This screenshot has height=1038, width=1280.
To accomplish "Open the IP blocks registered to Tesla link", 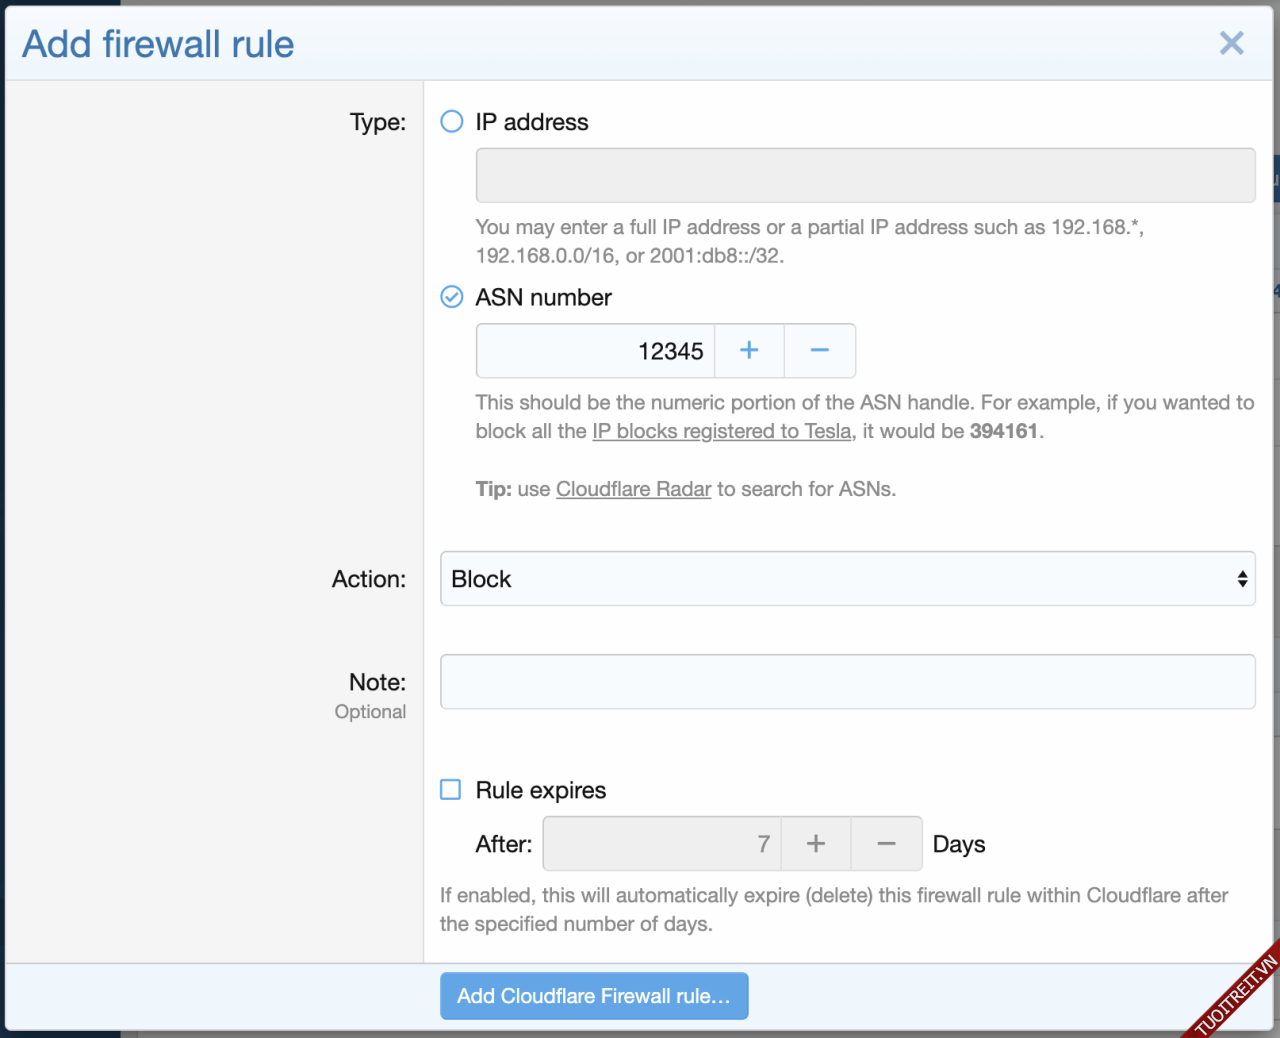I will [x=721, y=431].
